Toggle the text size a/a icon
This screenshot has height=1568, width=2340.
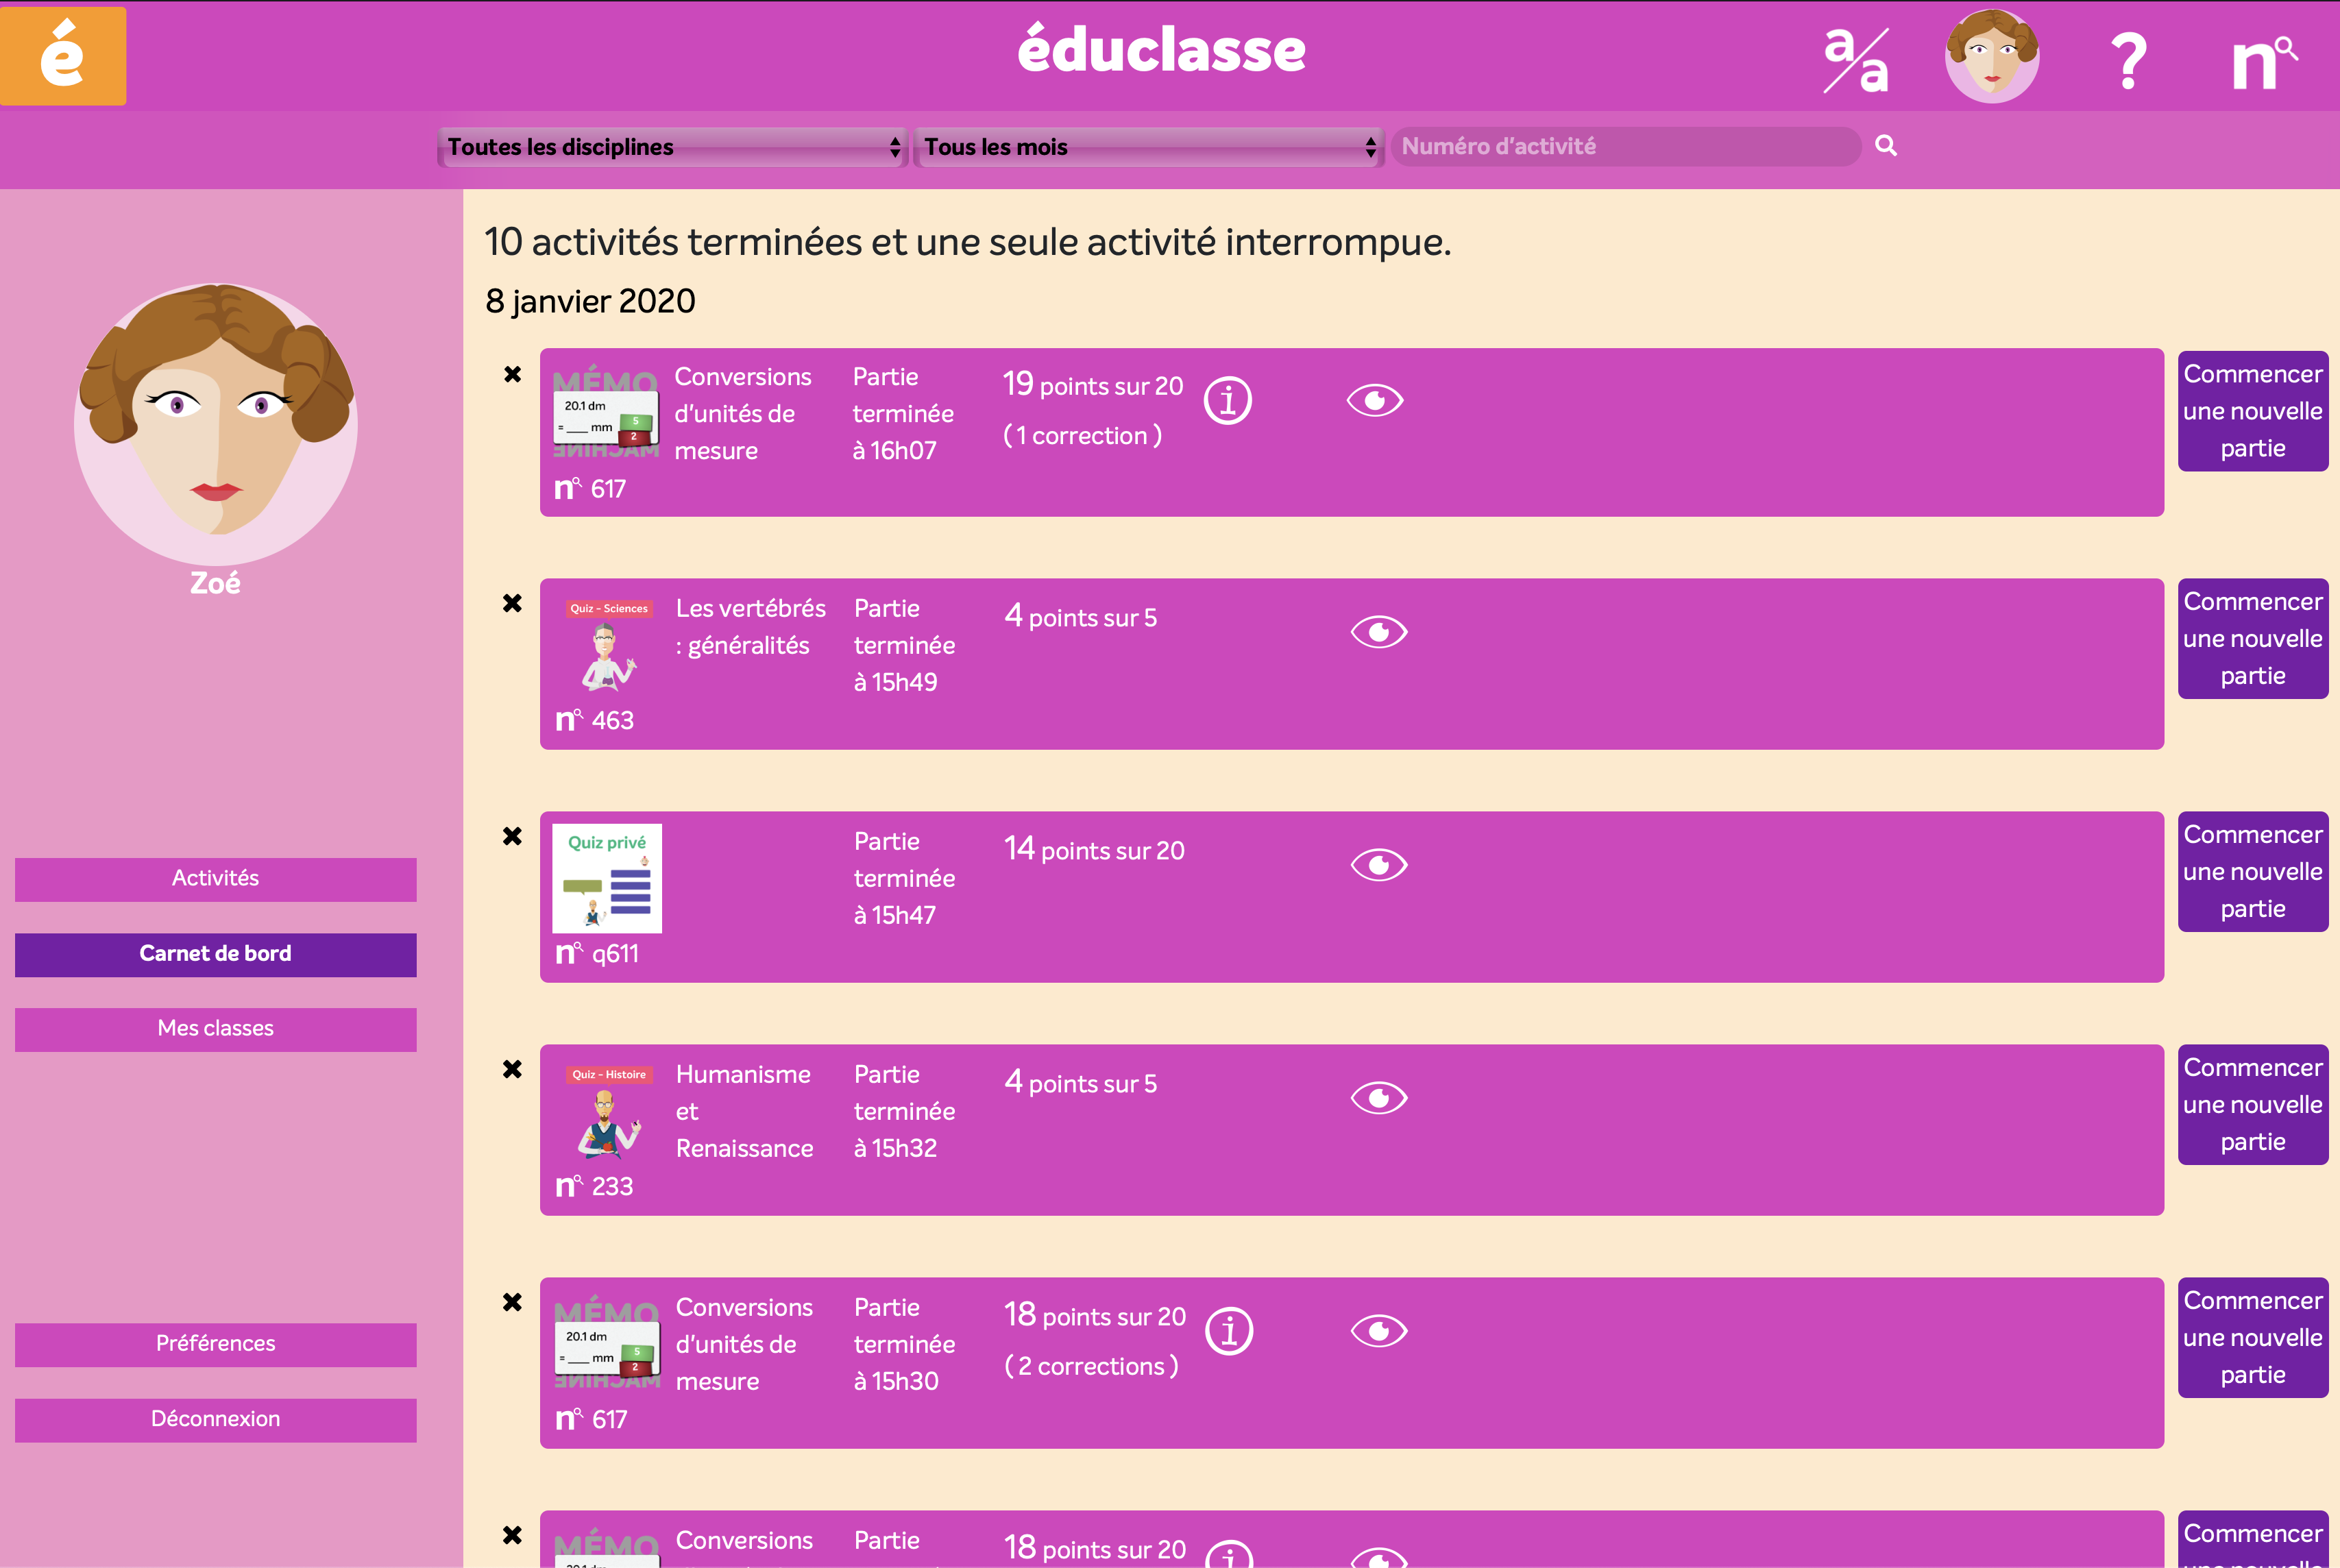click(1855, 60)
